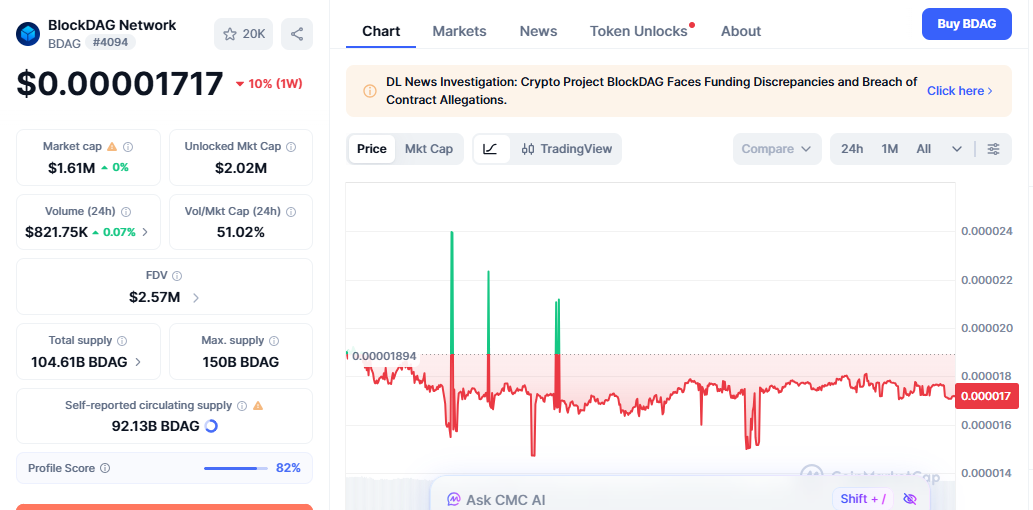The width and height of the screenshot is (1033, 510).
Task: Open the Markets tab
Action: [459, 31]
